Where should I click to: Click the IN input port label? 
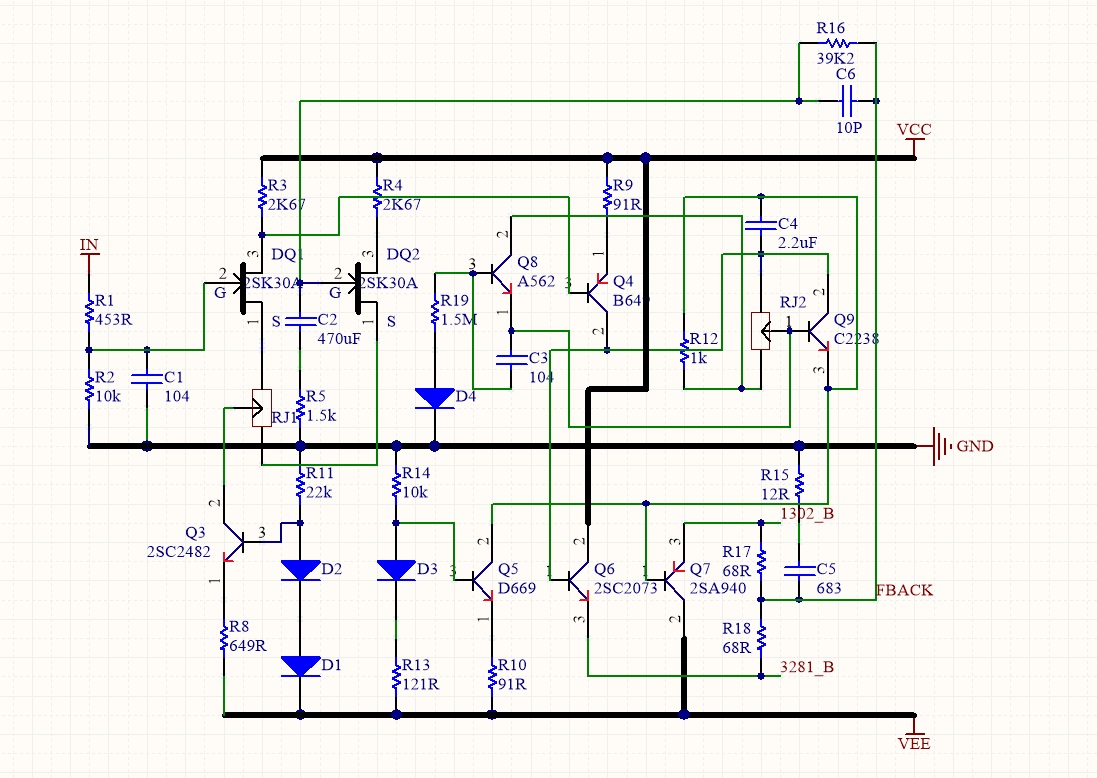pos(88,244)
